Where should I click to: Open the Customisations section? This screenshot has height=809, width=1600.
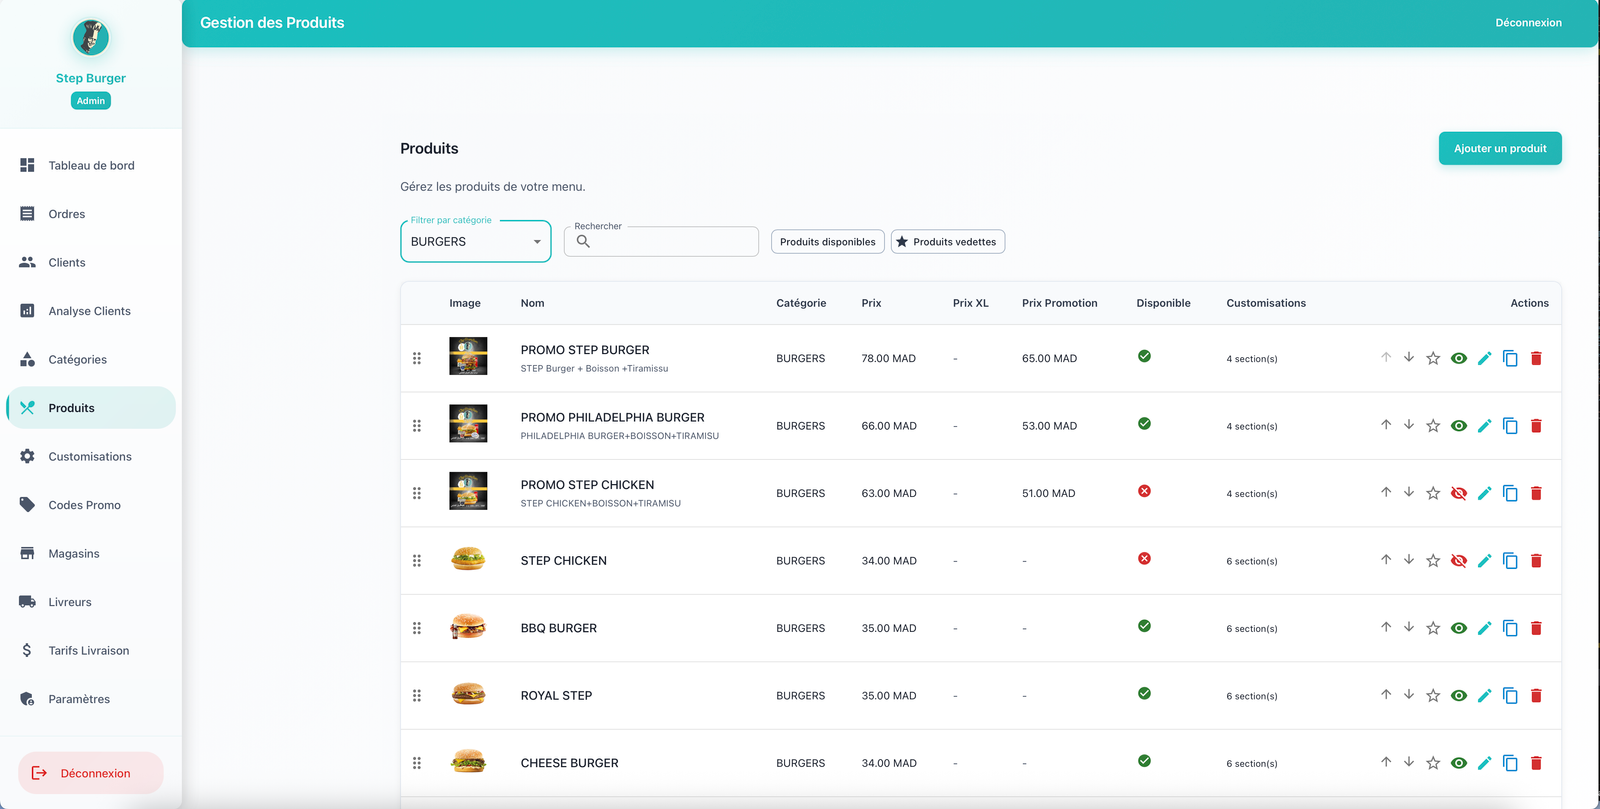pos(91,456)
